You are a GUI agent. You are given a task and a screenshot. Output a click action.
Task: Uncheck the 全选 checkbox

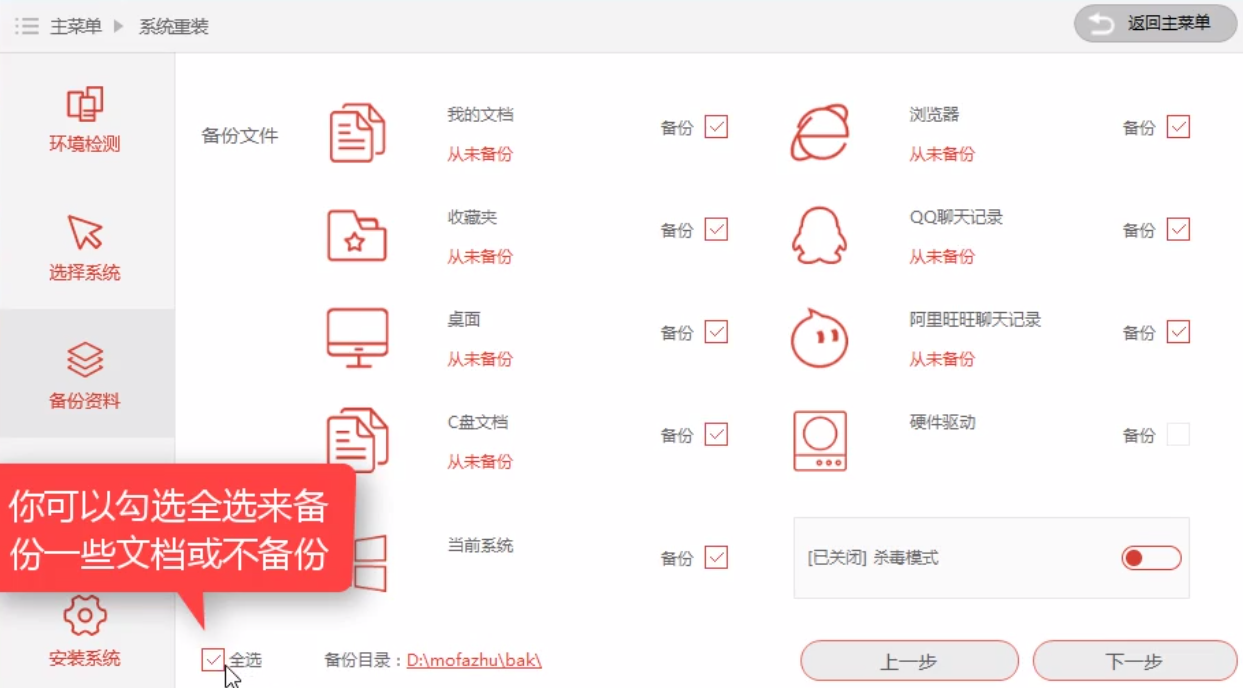(x=212, y=658)
